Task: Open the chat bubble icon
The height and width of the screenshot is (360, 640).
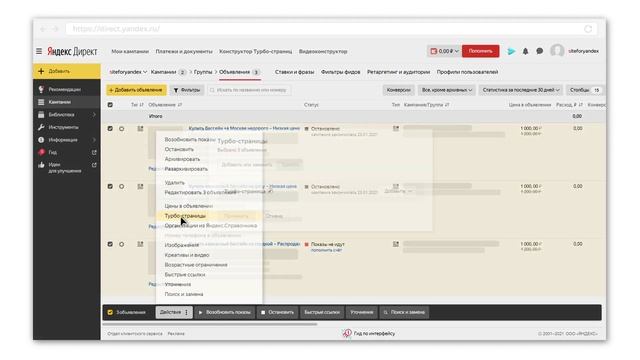Action: tap(540, 51)
